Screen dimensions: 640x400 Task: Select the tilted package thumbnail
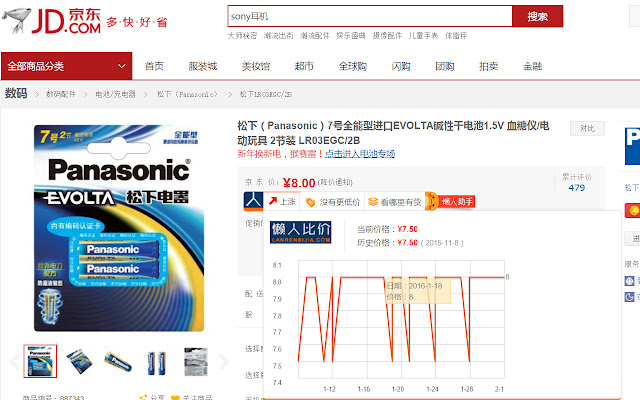point(79,361)
